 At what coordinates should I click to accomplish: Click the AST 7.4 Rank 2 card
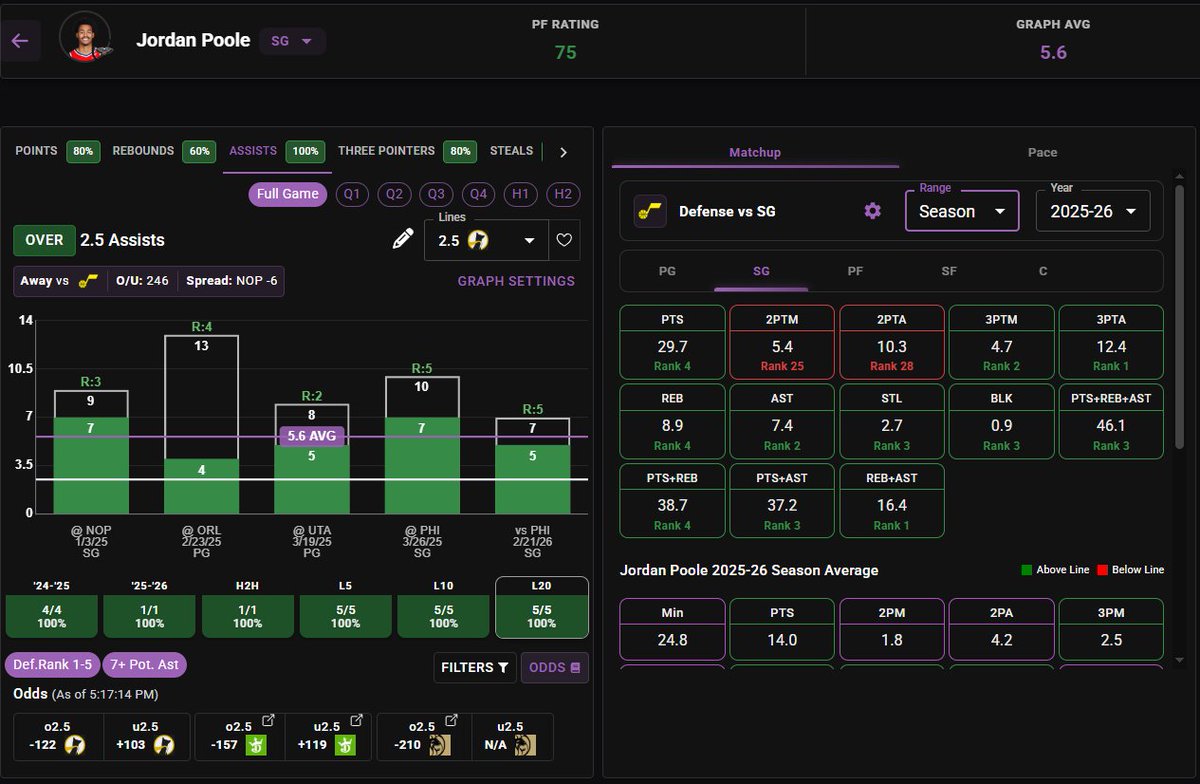782,421
